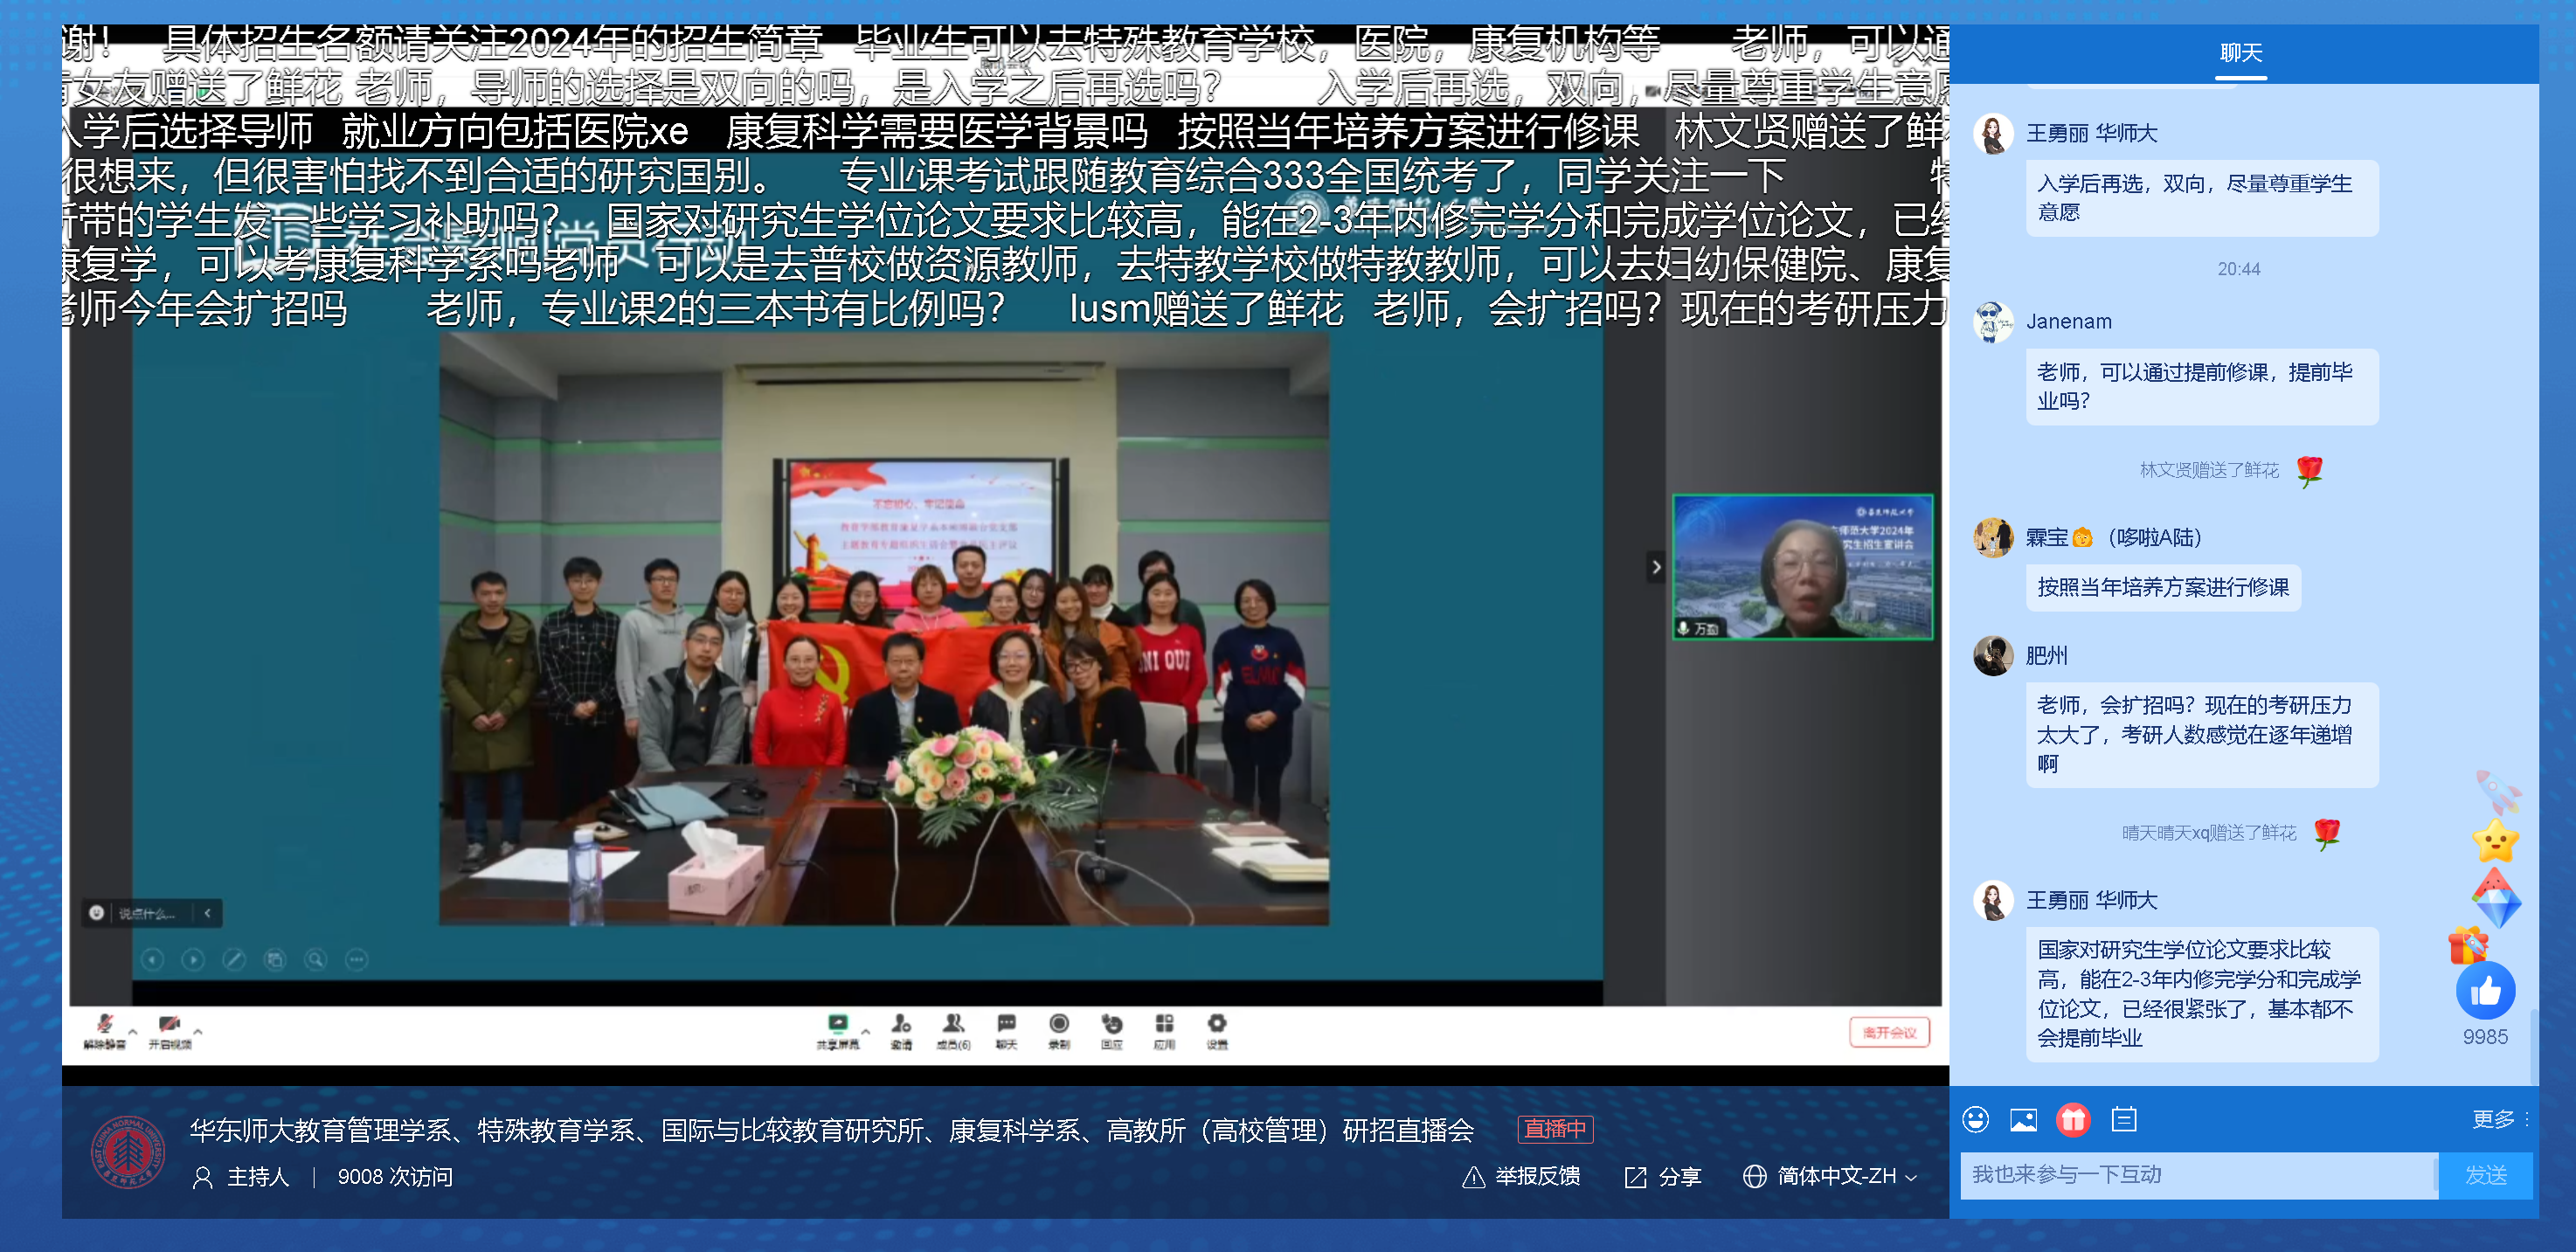
Task: Click Janenam's avatar in chat
Action: click(1993, 322)
